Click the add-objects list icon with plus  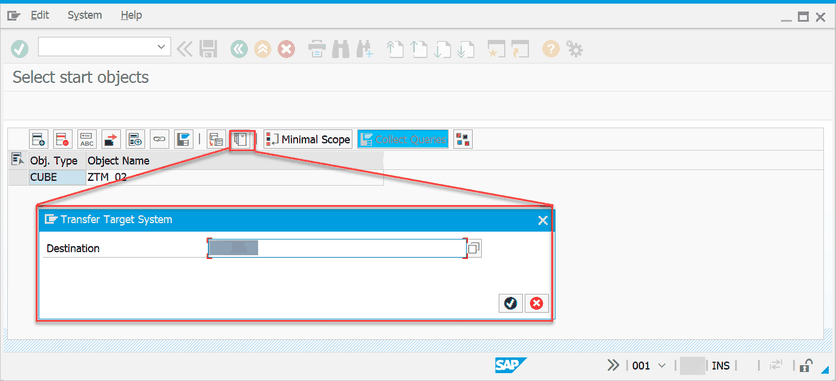[x=135, y=140]
